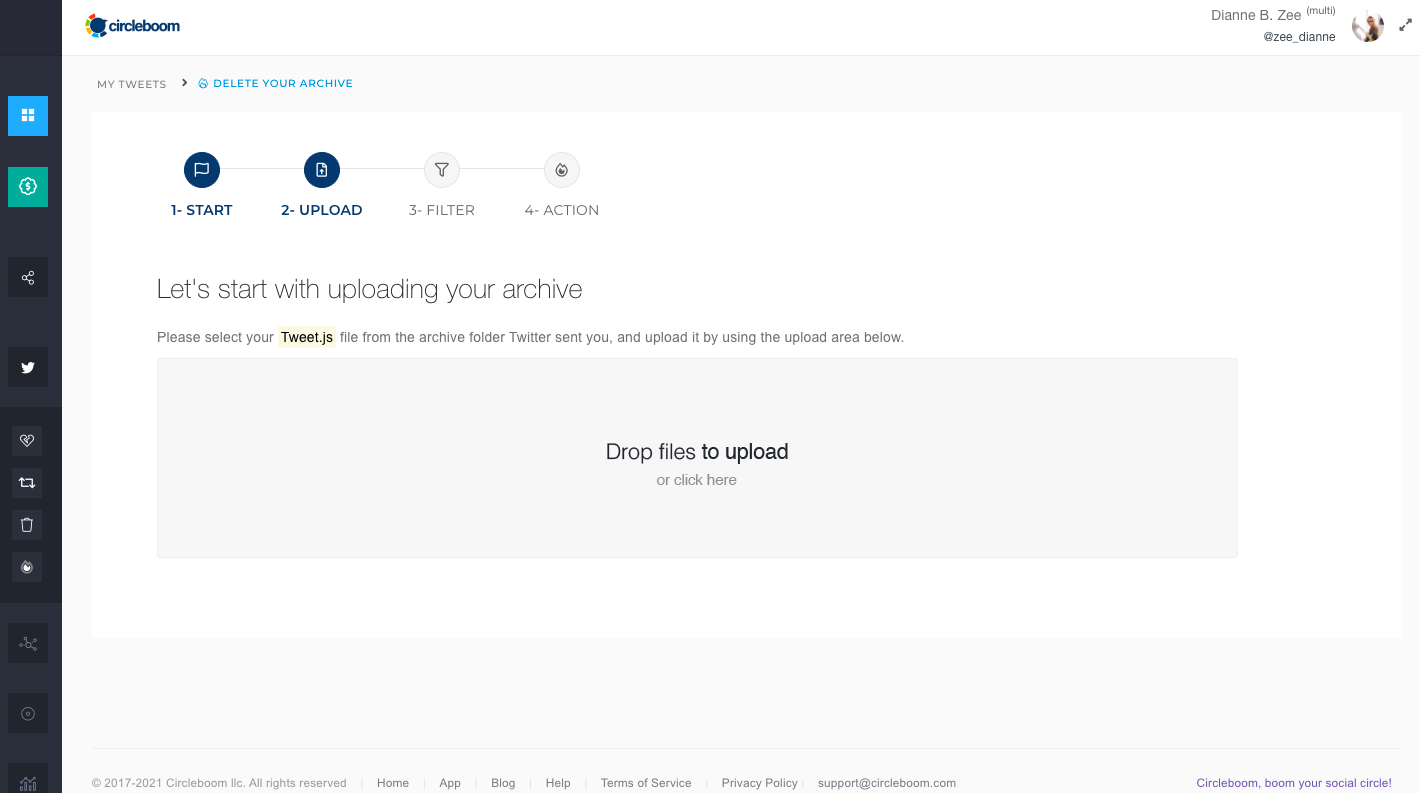Screen dimensions: 1420x793
Task: Select the pricing dollar icon in sidebar
Action: click(27, 187)
